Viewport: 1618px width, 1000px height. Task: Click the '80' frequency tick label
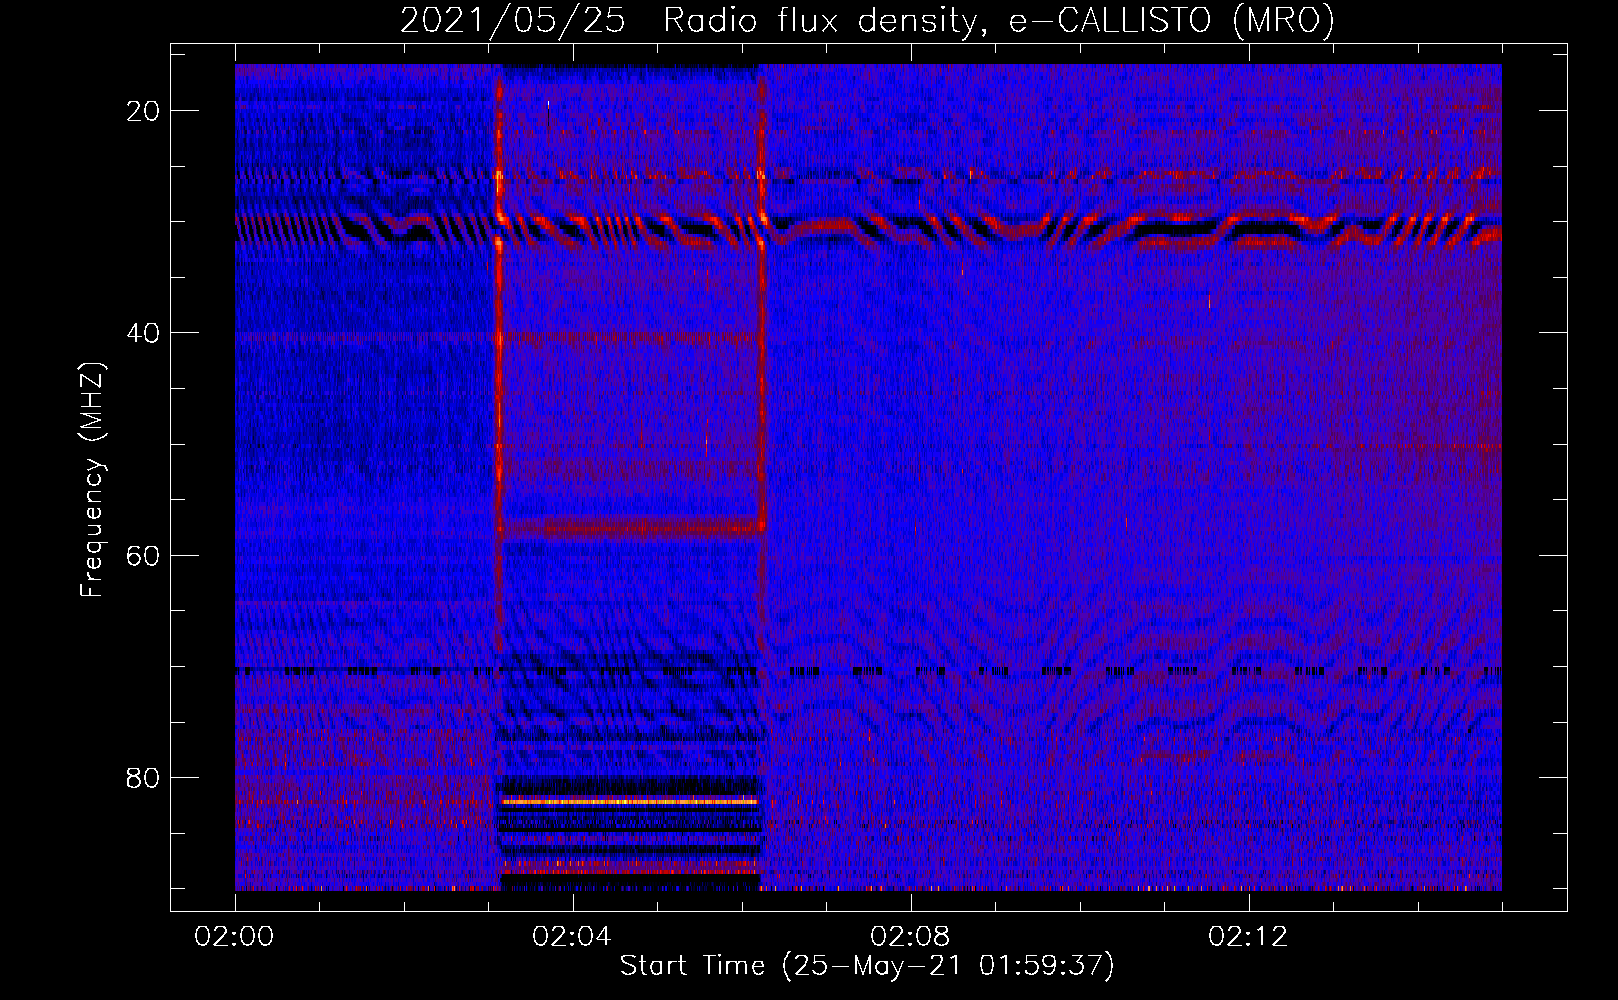(143, 777)
